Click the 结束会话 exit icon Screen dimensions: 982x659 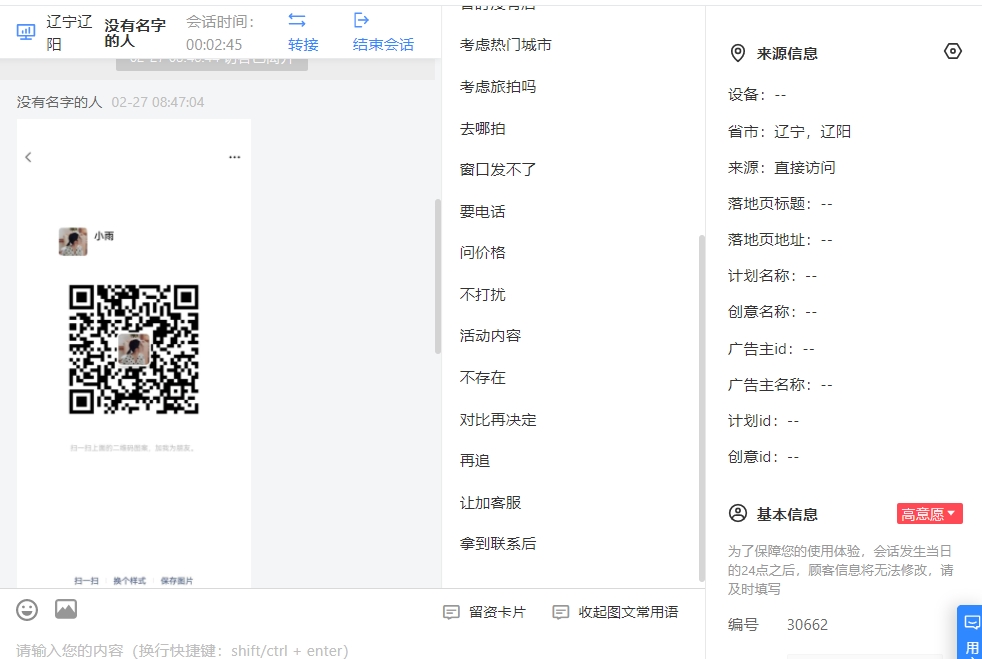click(x=361, y=20)
